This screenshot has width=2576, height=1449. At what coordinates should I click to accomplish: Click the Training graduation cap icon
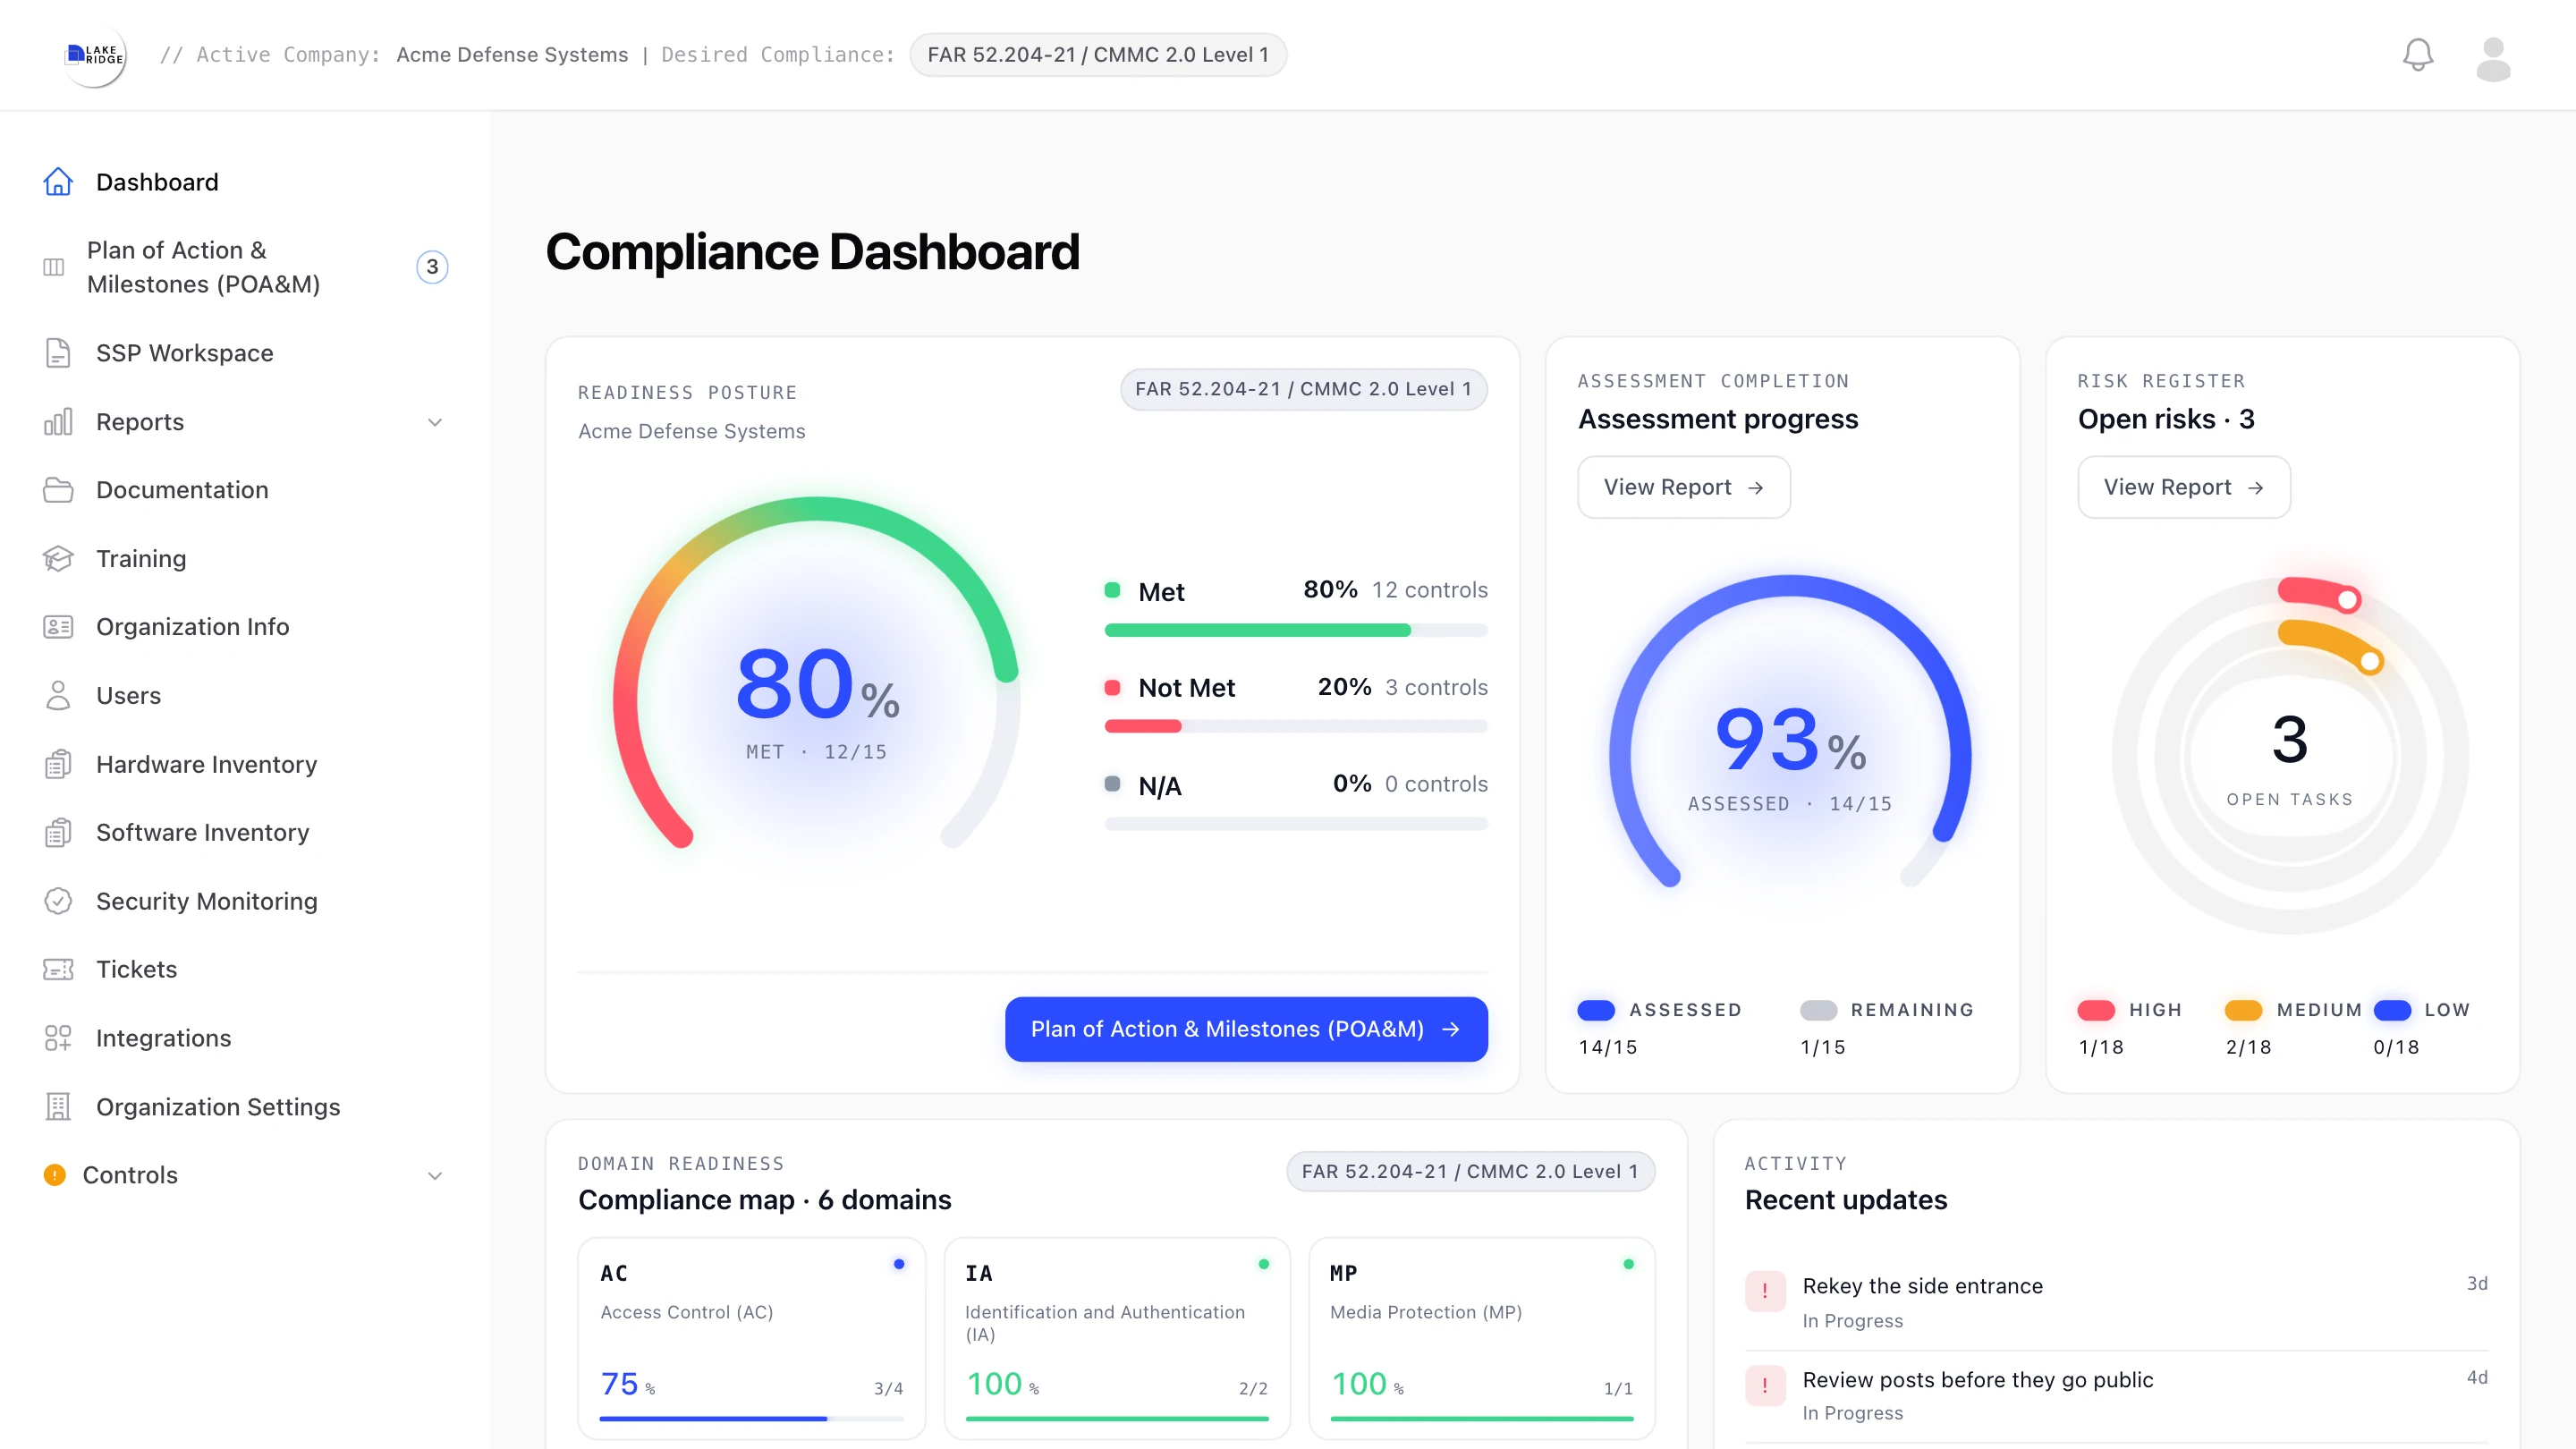click(x=58, y=559)
